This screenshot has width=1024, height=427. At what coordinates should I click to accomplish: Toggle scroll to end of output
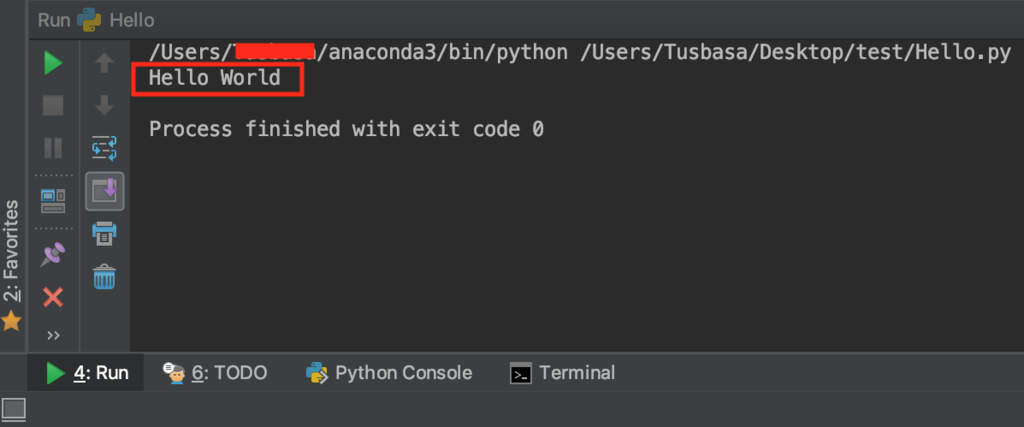tap(104, 190)
